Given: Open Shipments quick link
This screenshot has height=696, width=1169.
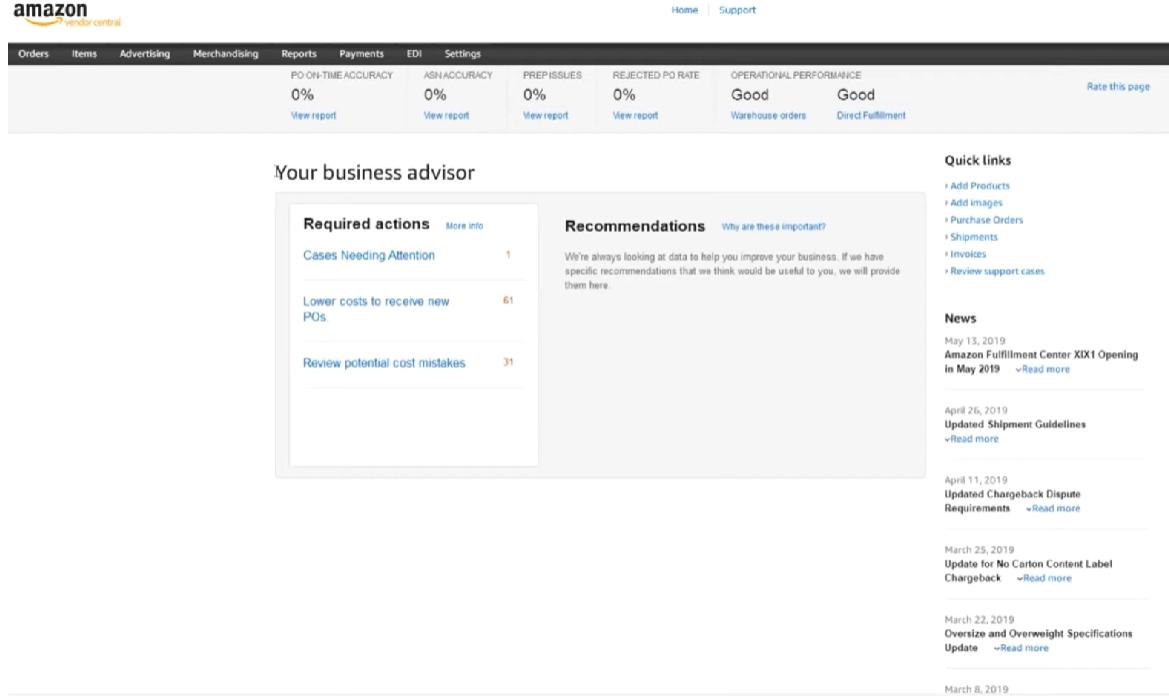Looking at the screenshot, I should click(974, 237).
